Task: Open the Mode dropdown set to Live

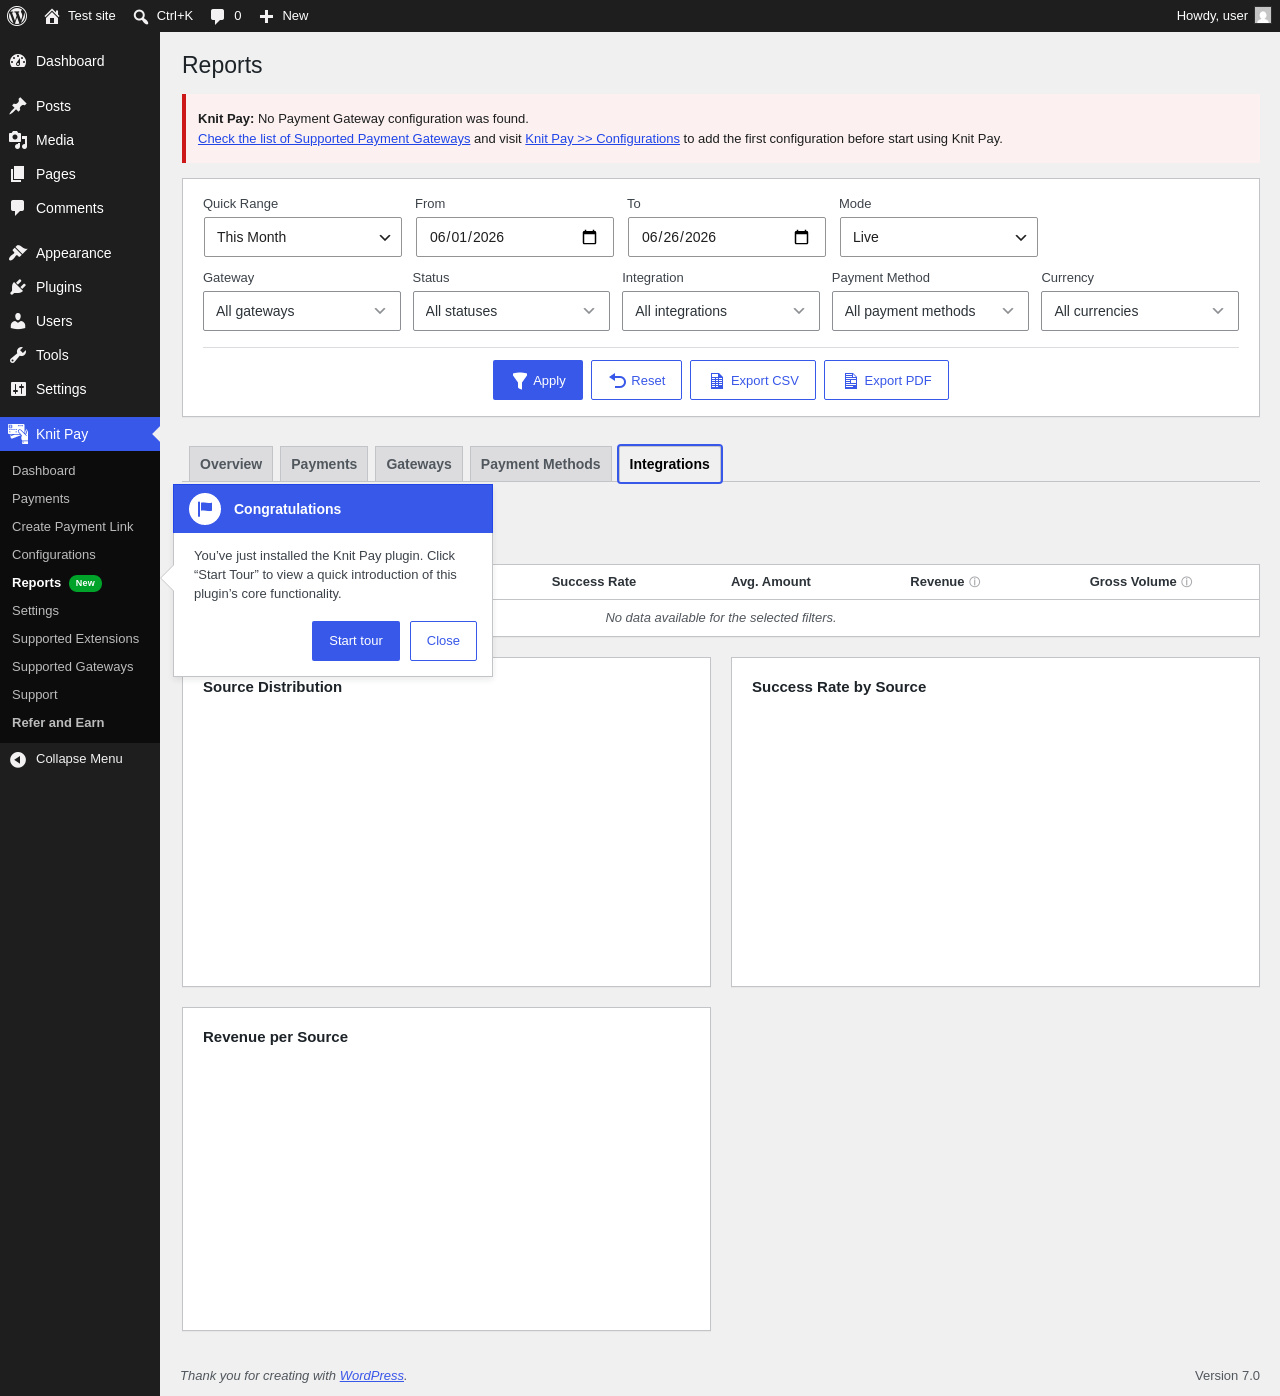Action: tap(939, 237)
